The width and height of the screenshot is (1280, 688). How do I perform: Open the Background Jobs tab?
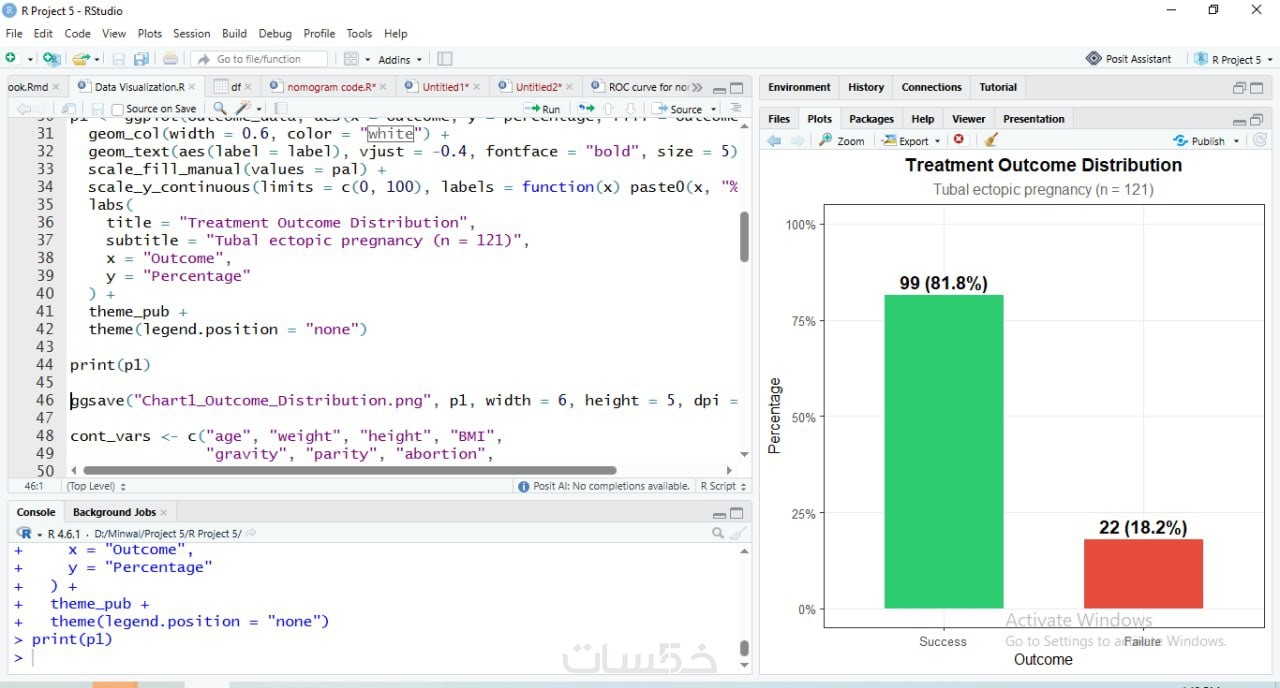coord(114,512)
